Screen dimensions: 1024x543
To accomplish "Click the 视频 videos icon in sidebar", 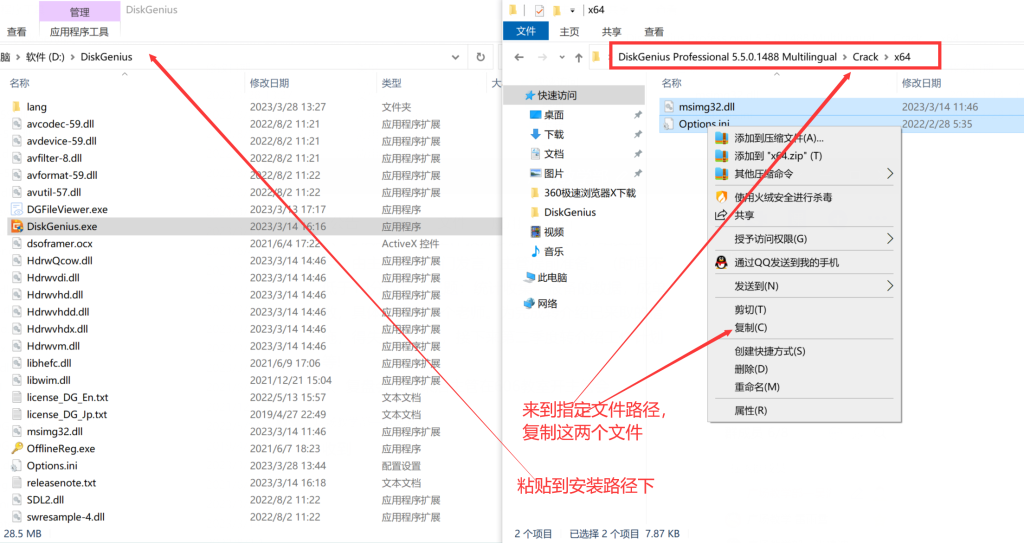I will (x=536, y=231).
